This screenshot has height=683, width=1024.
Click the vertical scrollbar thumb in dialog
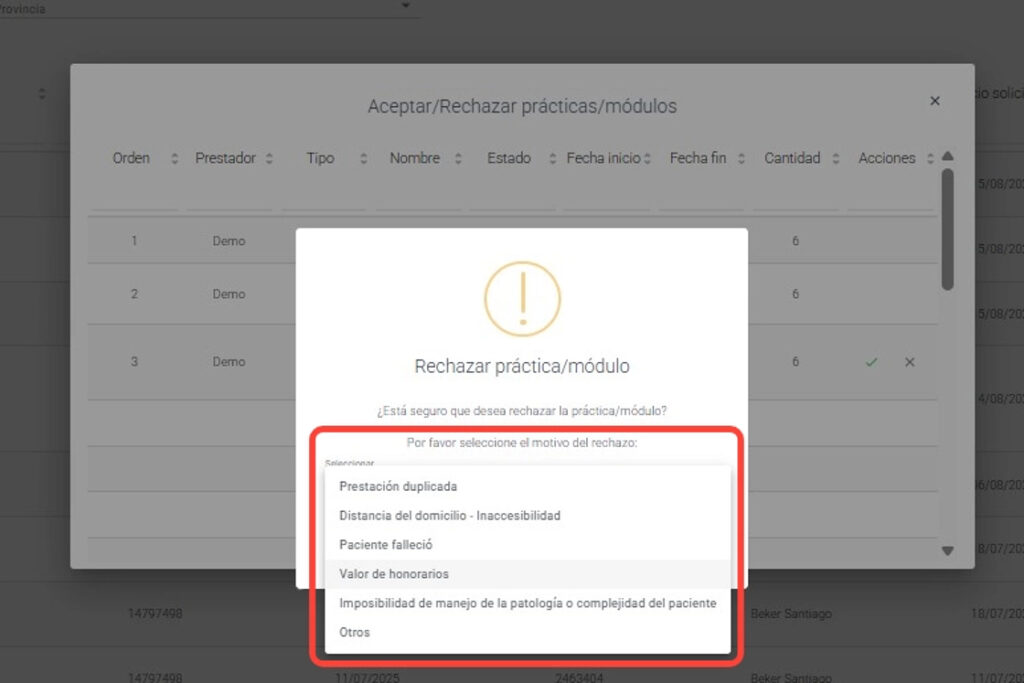click(947, 230)
